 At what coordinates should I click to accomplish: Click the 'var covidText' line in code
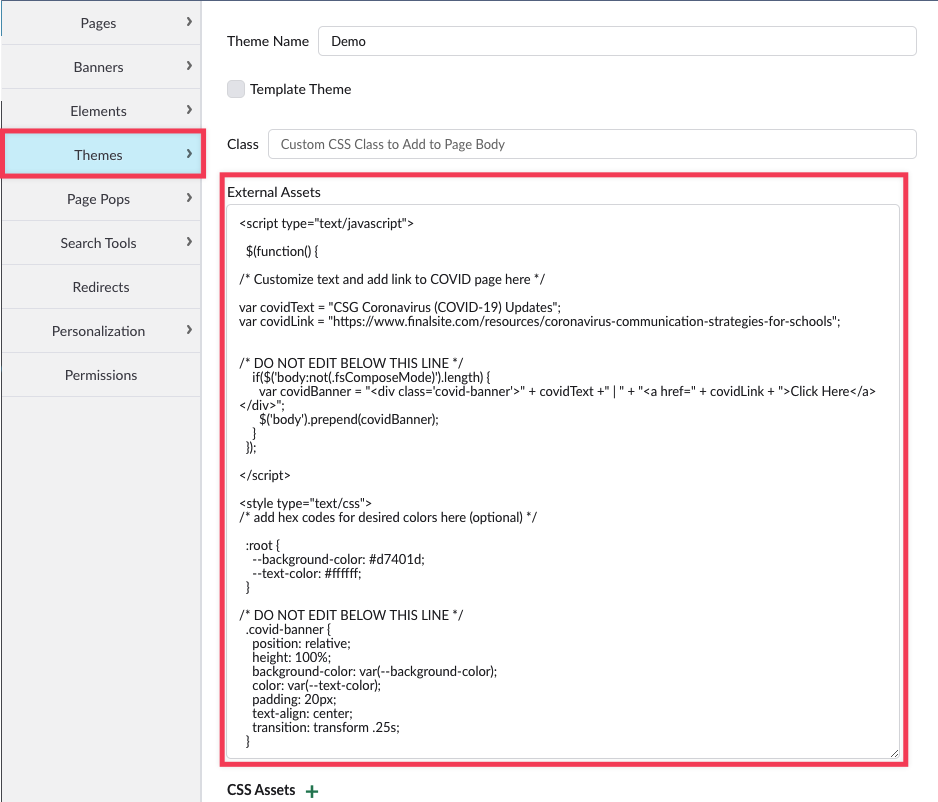pos(400,307)
